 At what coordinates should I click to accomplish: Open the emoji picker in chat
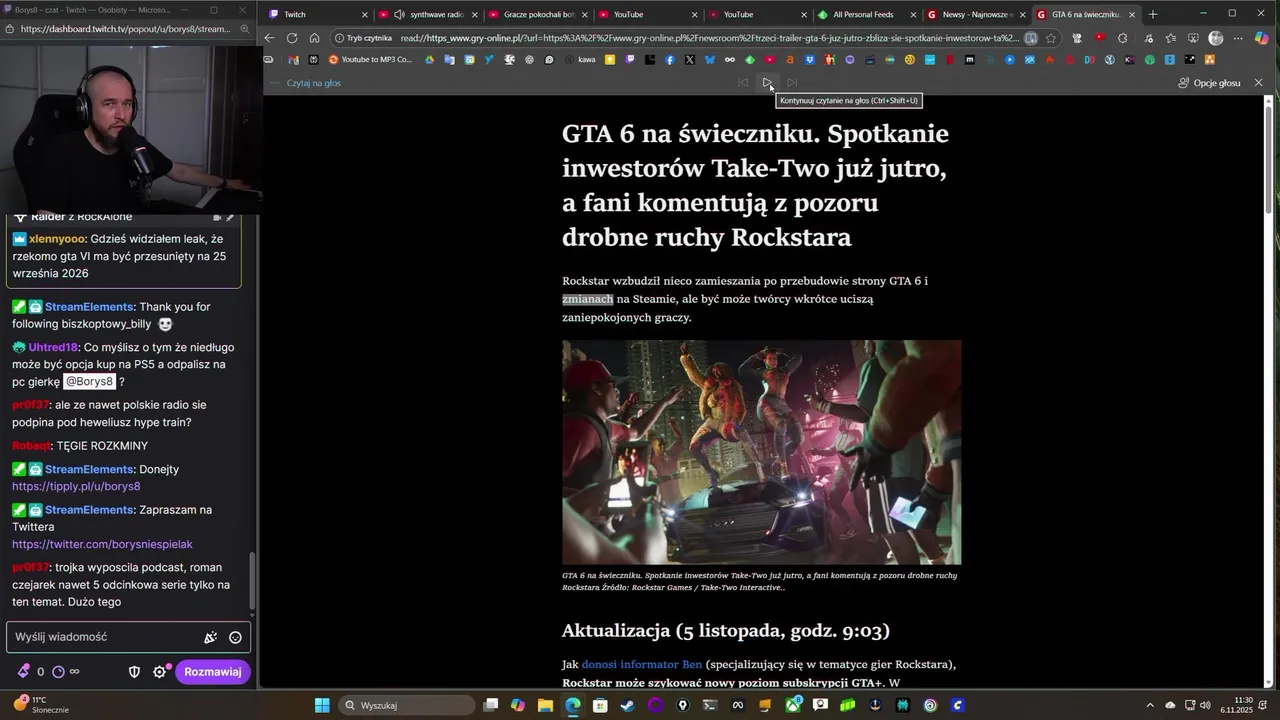[235, 637]
